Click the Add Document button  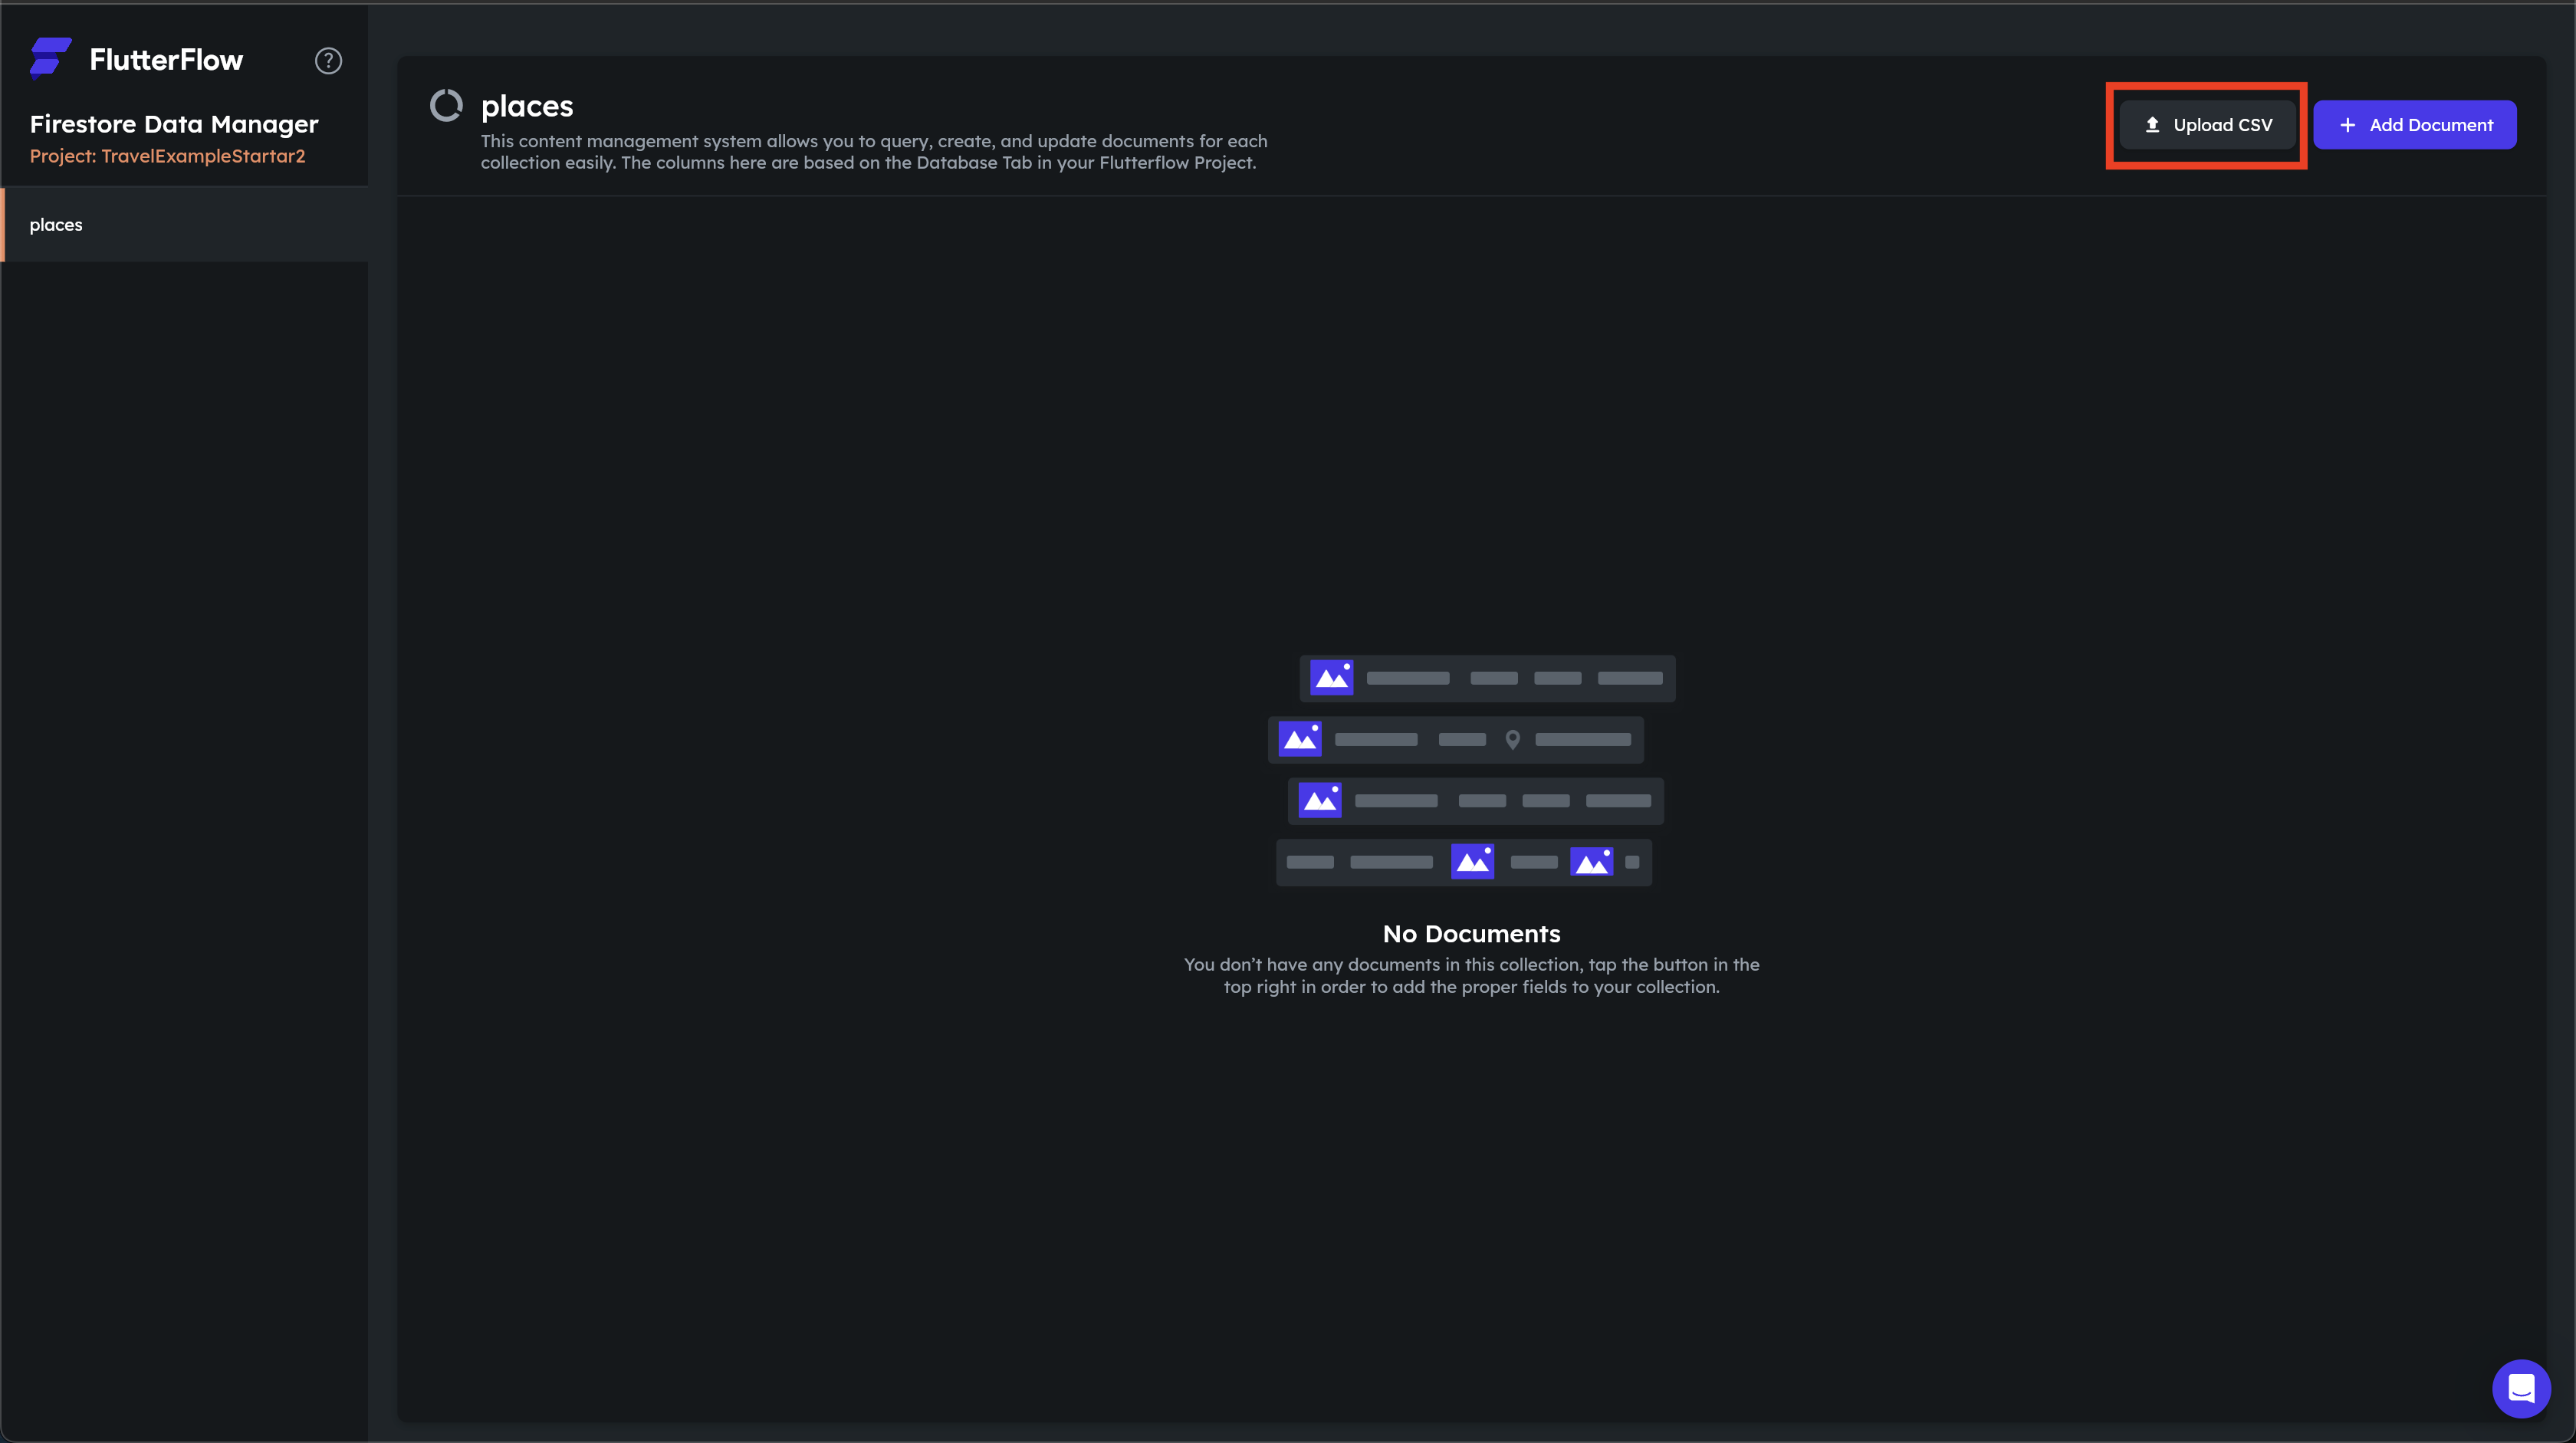click(x=2414, y=125)
